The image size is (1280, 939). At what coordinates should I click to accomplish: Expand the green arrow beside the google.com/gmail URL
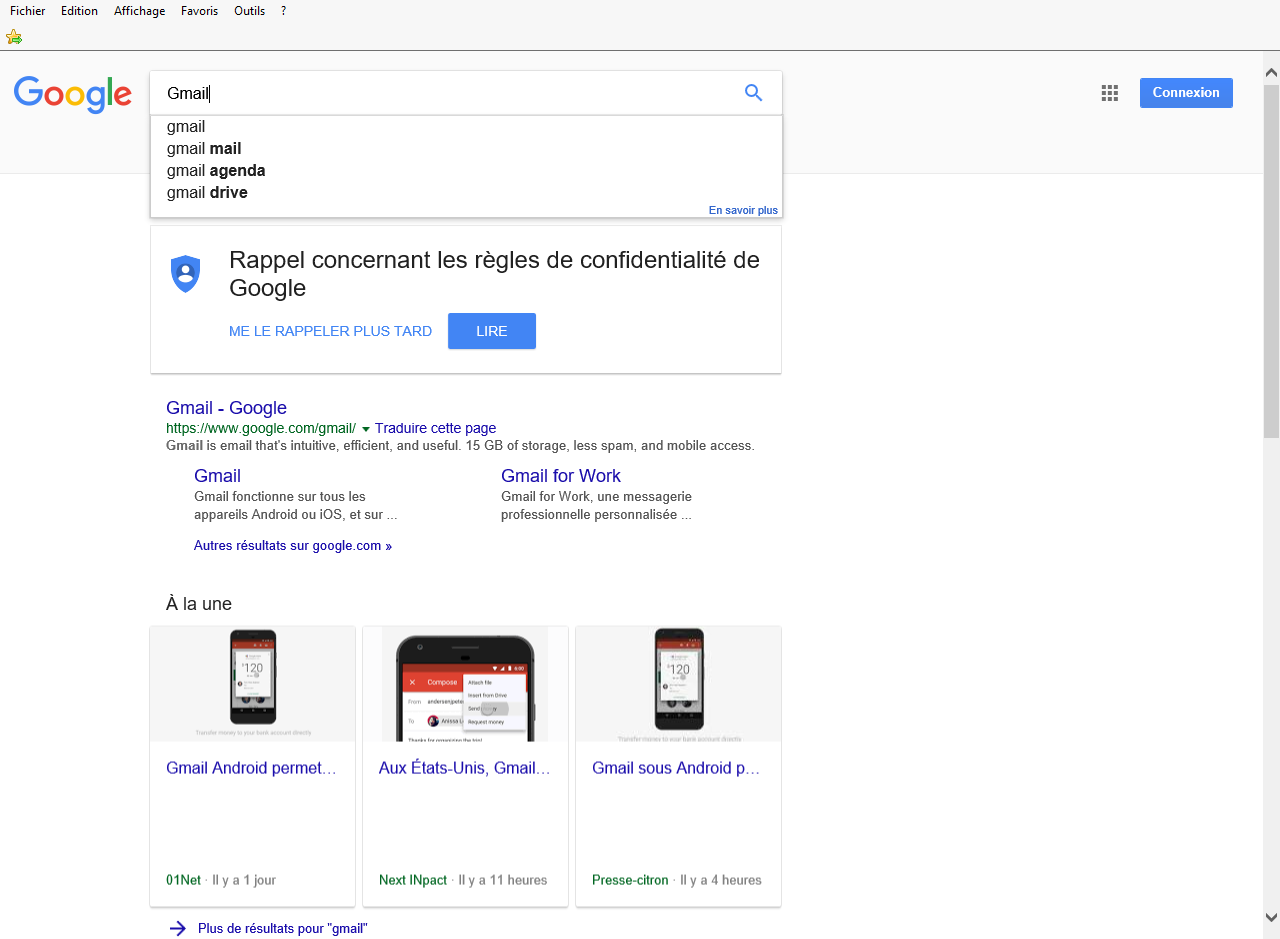click(366, 429)
